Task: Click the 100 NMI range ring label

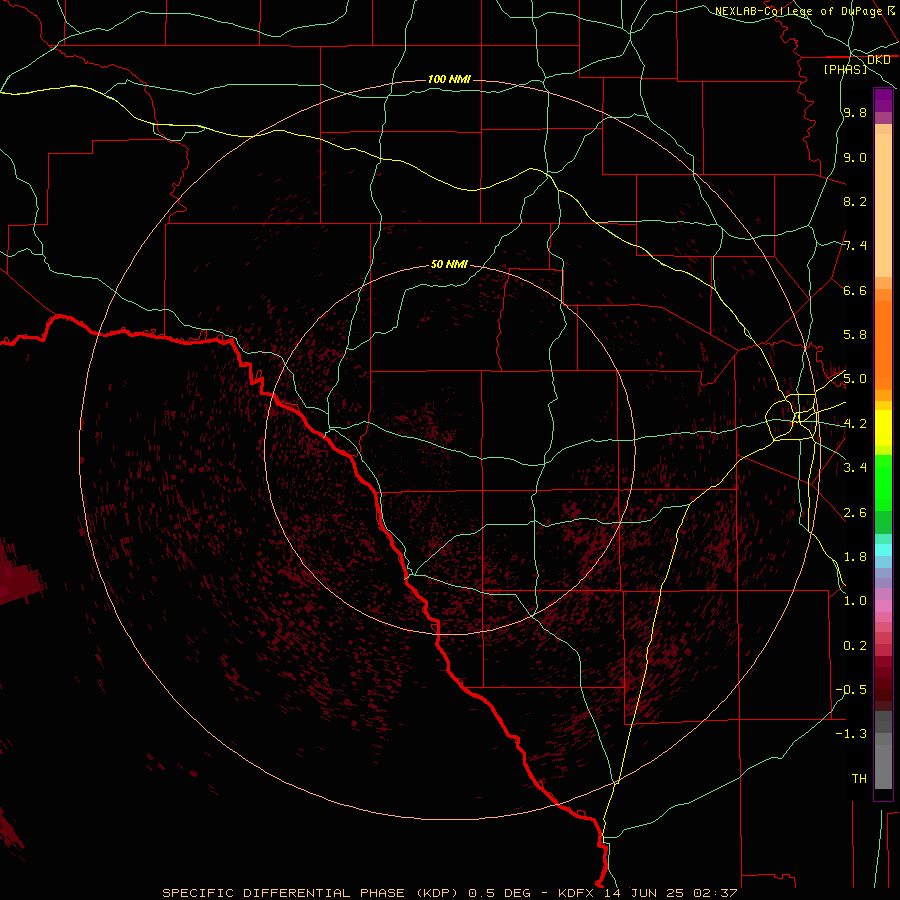Action: pos(449,79)
